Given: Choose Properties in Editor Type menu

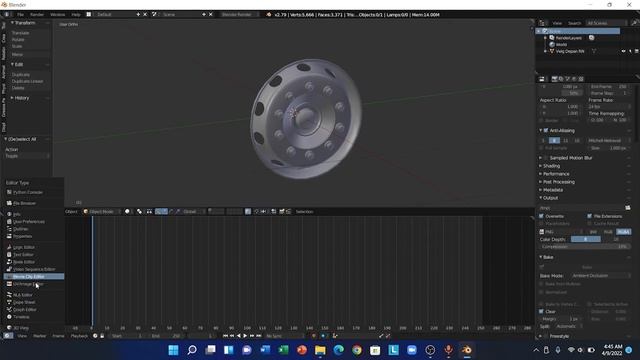Looking at the screenshot, I should [33, 236].
